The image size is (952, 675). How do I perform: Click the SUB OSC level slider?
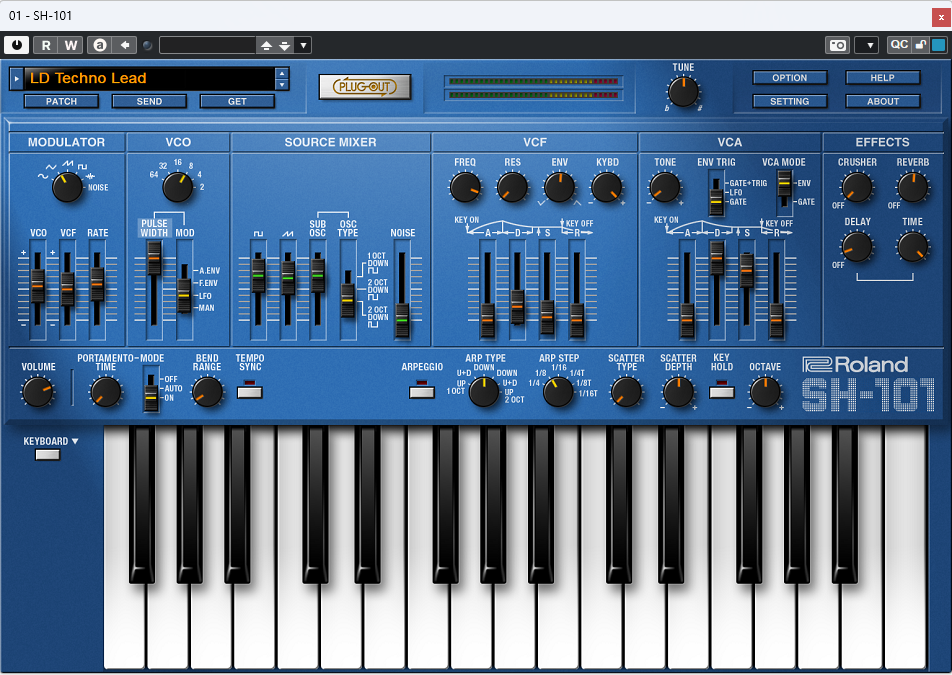318,290
